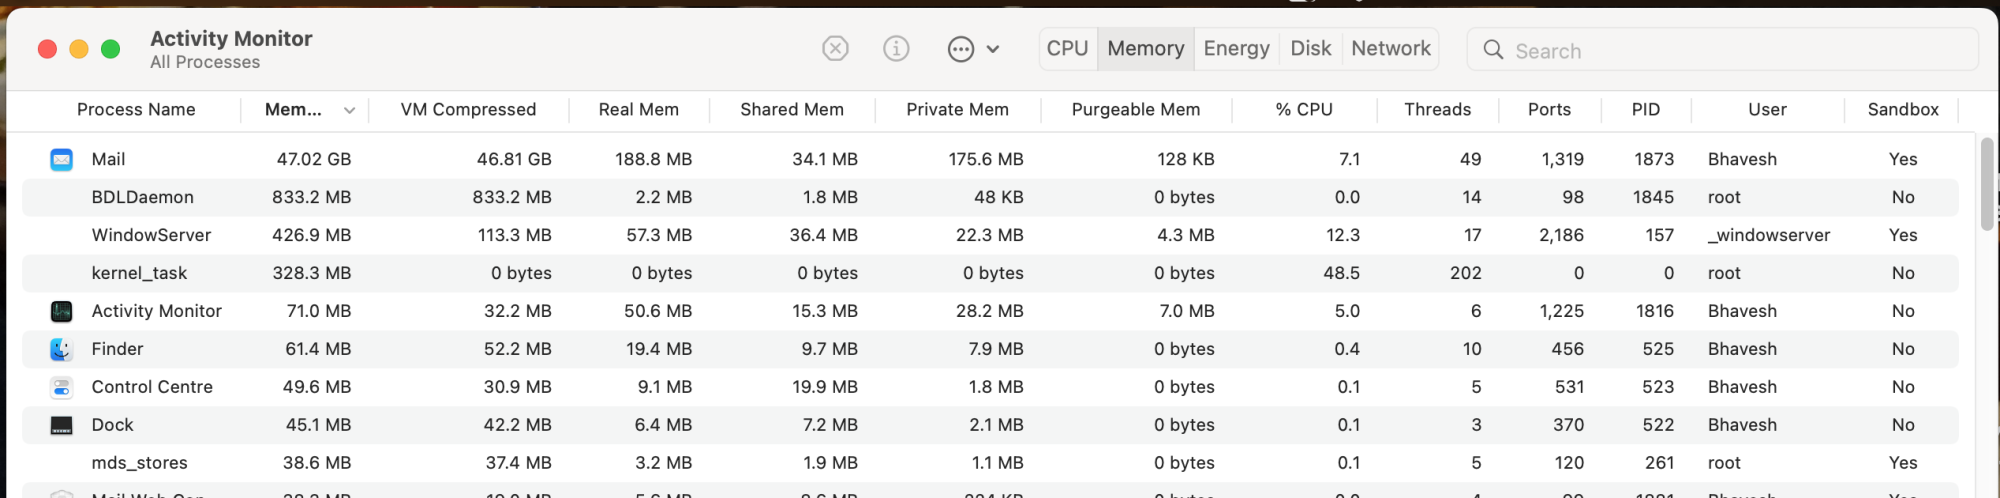2000x498 pixels.
Task: Open the Disk tab
Action: tap(1310, 49)
